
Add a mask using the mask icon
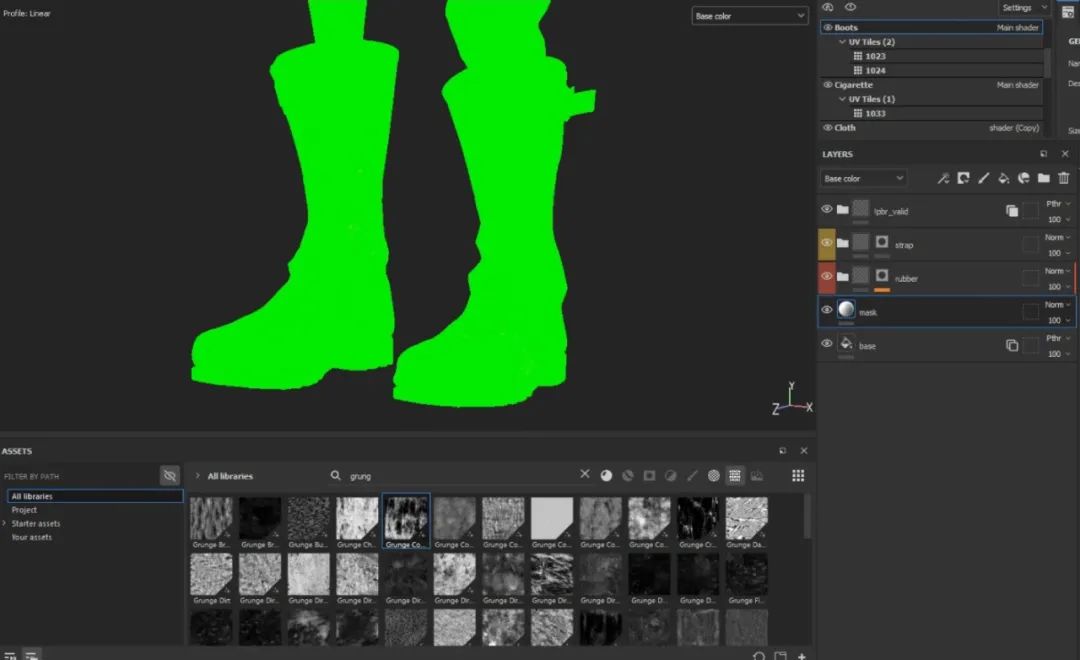pyautogui.click(x=963, y=178)
